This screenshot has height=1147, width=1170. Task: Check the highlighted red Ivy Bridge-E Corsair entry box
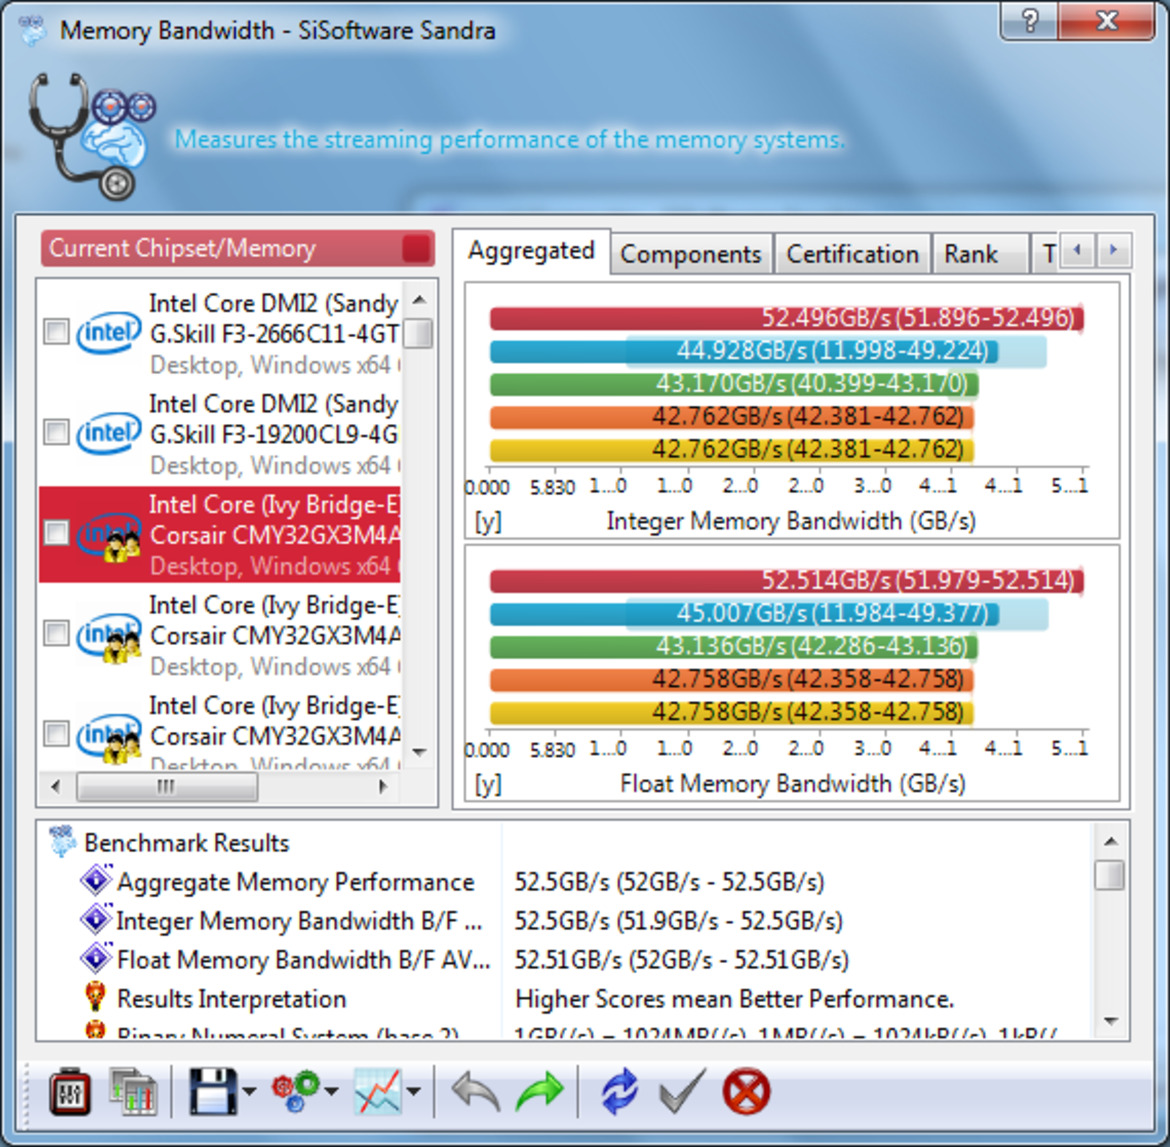coord(57,534)
